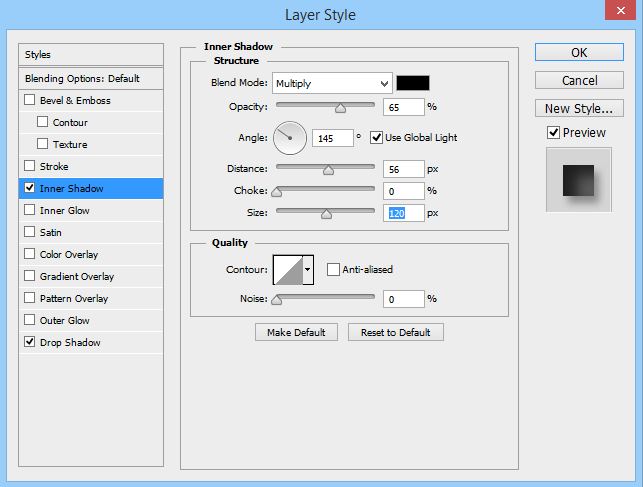Click the Opacity value field
The image size is (643, 487).
tap(404, 107)
